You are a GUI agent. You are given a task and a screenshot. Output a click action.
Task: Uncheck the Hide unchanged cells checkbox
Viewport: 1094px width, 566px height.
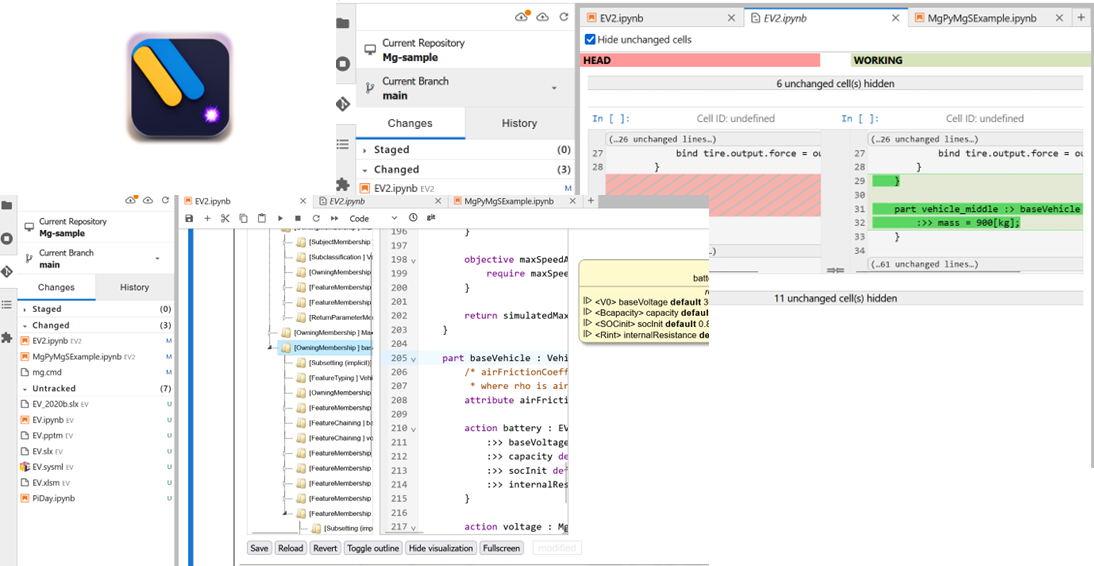[x=590, y=40]
